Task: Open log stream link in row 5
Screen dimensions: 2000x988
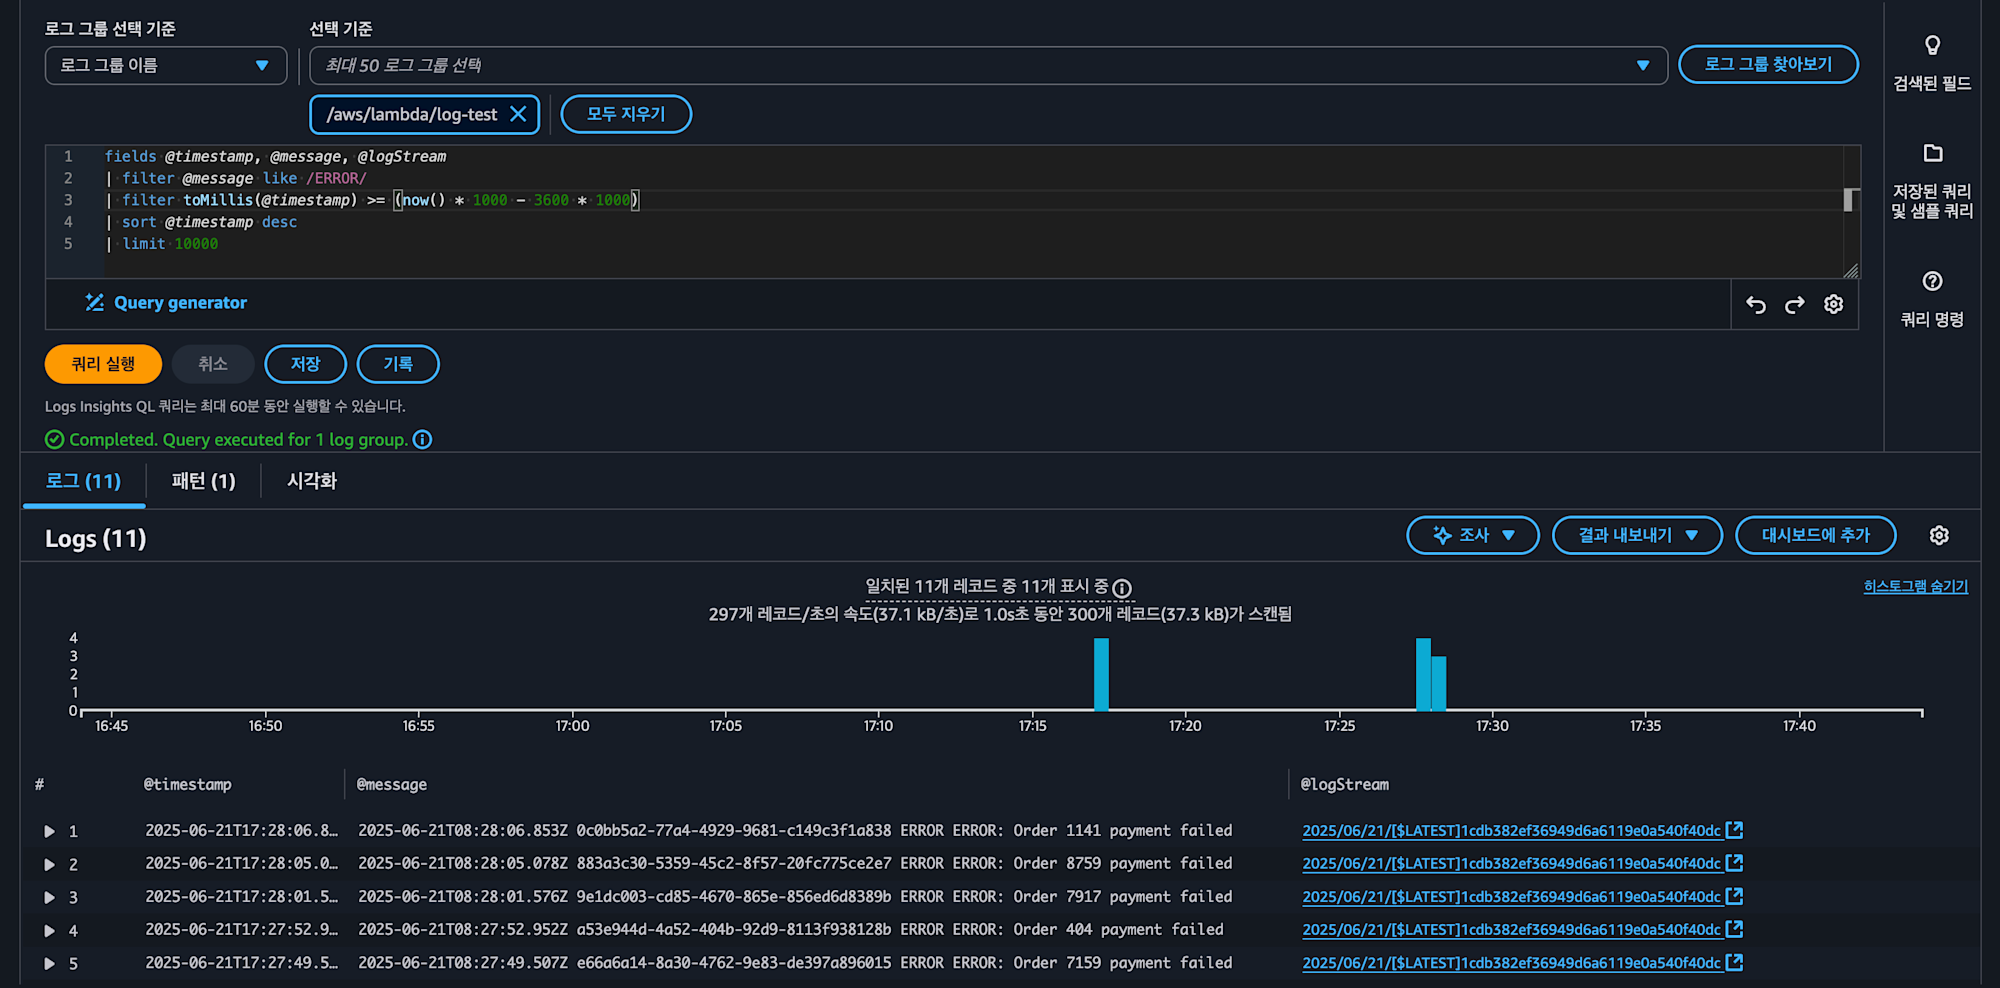Action: coord(1511,963)
